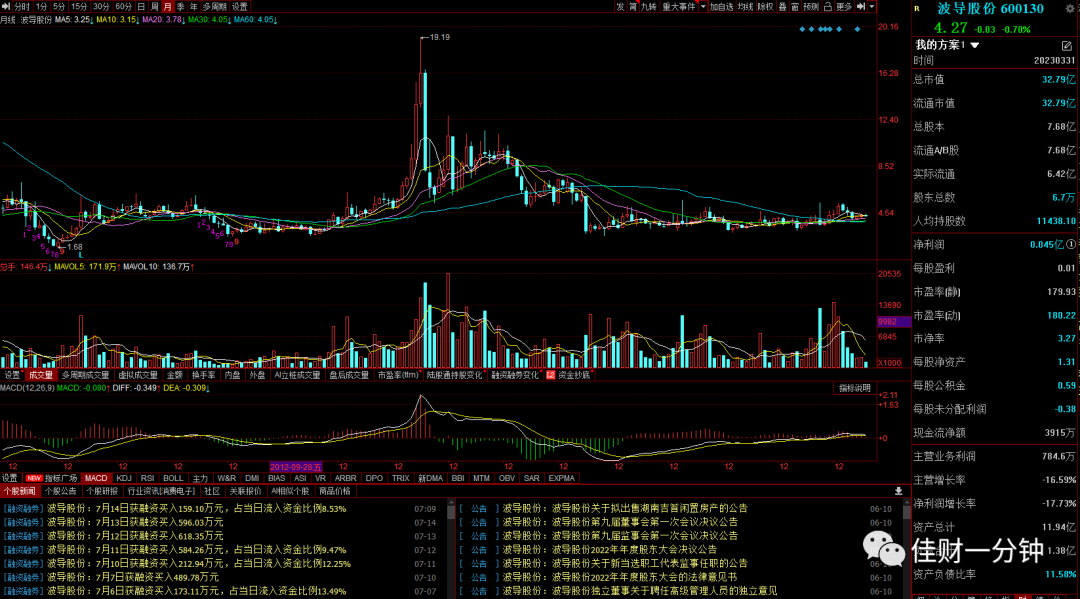1080x599 pixels.
Task: Click the 指标说明 button on MACD panel
Action: pyautogui.click(x=855, y=388)
